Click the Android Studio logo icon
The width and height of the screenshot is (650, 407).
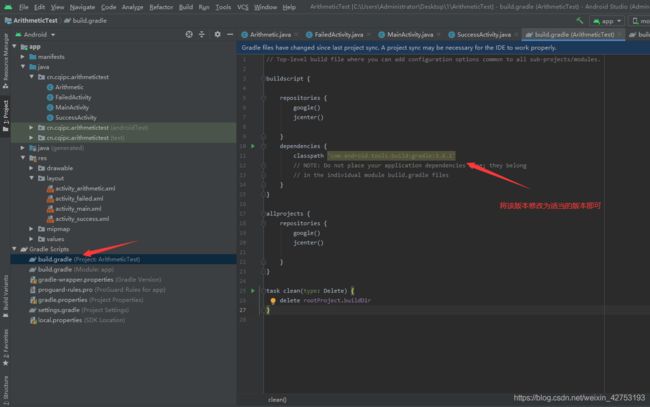[8, 7]
